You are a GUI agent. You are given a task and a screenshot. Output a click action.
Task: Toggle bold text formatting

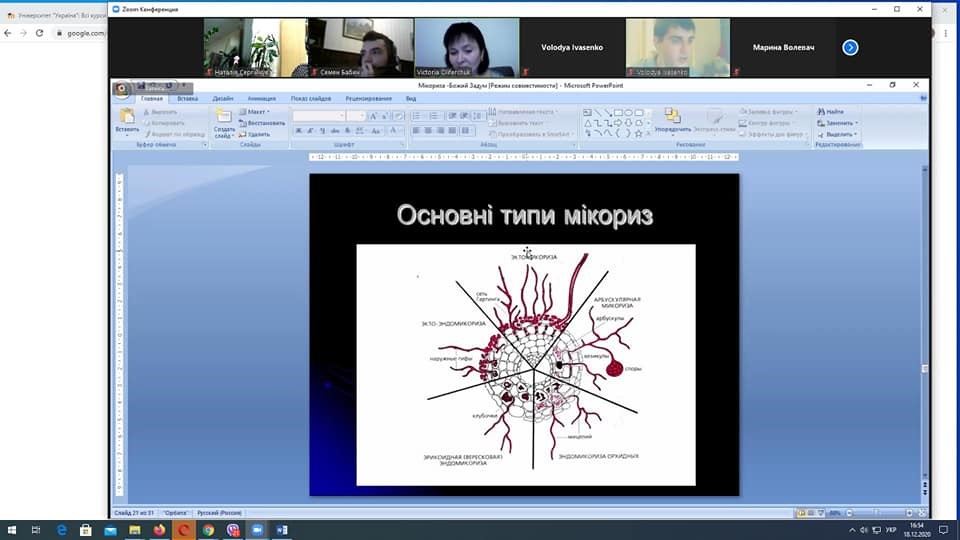click(x=297, y=131)
